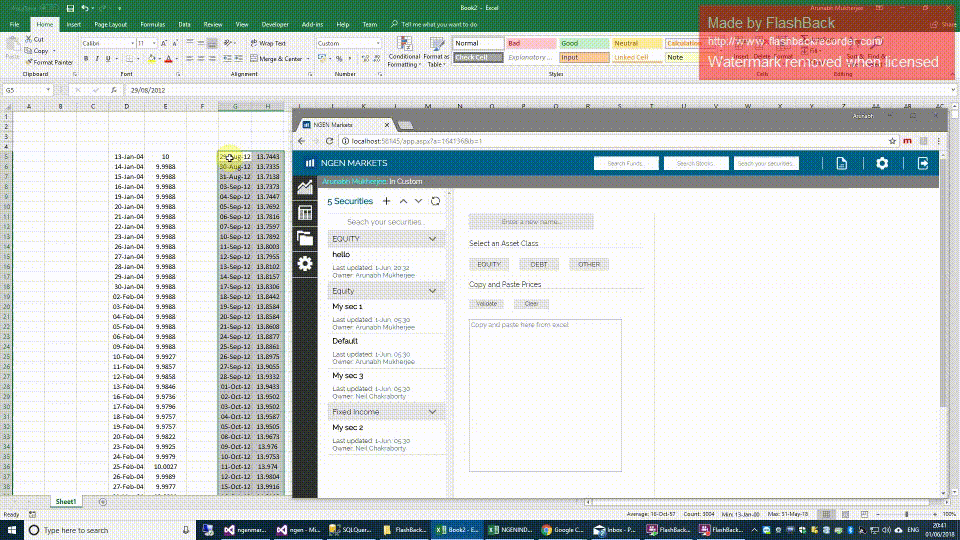Switch to the Page Layout tab
The image size is (960, 540).
110,23
